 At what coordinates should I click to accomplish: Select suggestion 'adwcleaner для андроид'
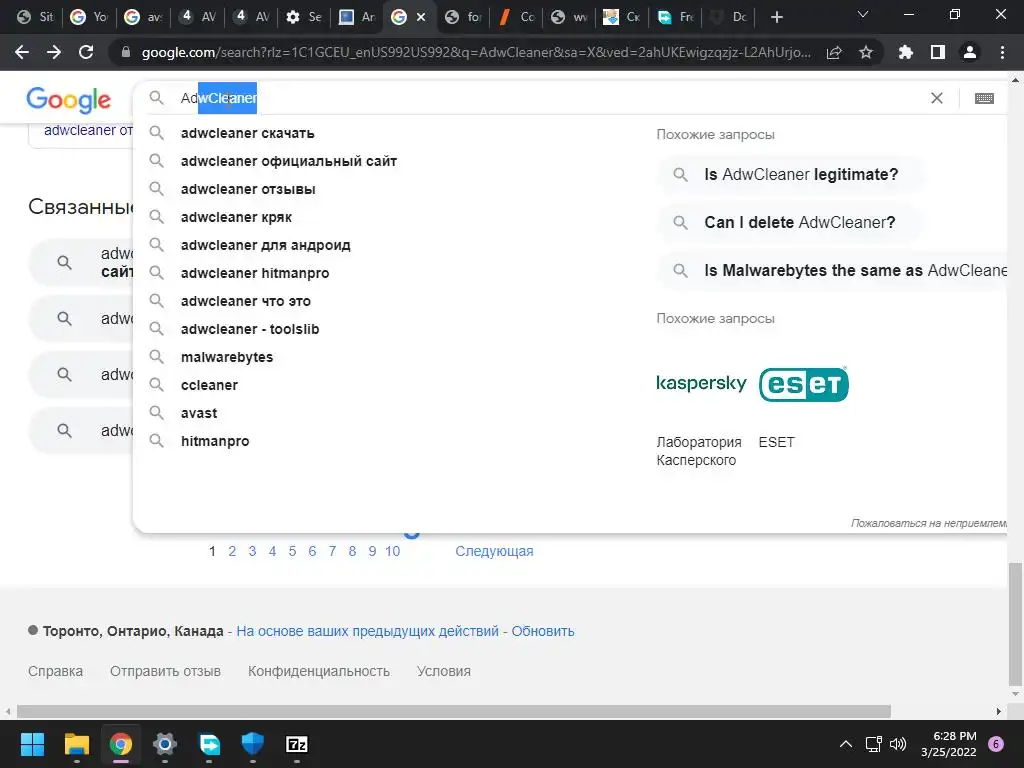(x=266, y=246)
